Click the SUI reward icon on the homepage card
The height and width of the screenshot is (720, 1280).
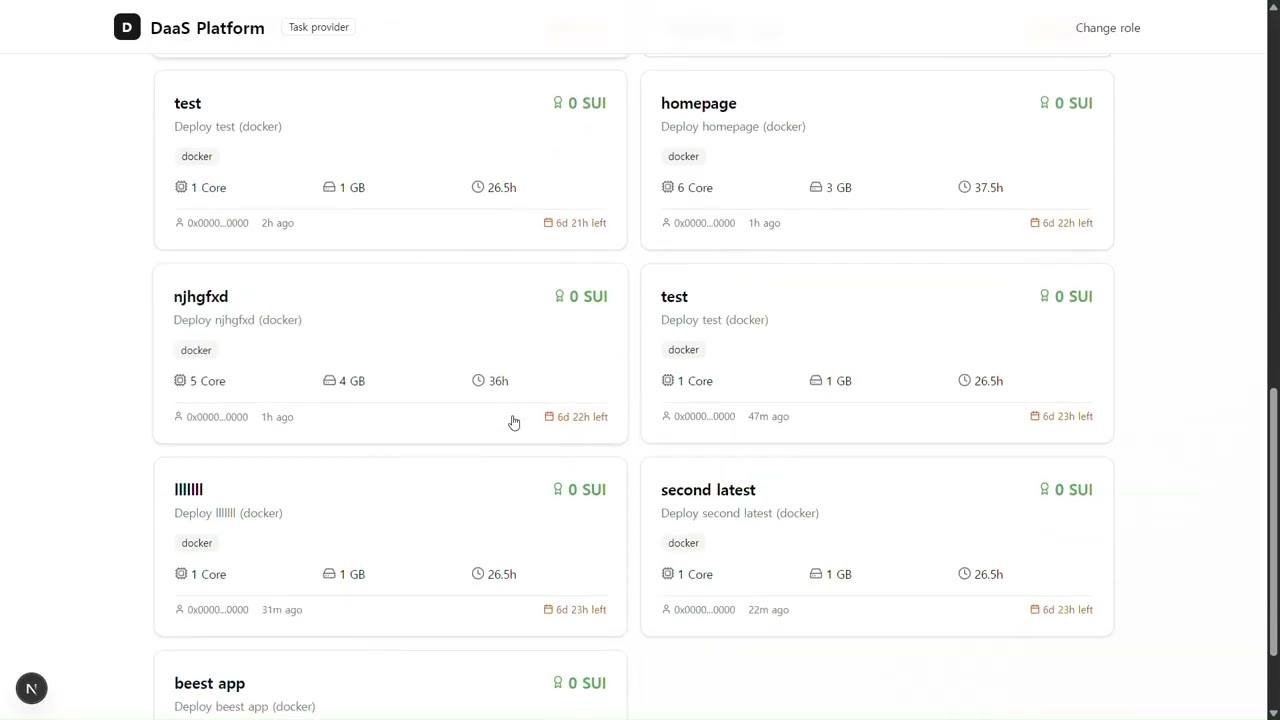coord(1044,103)
